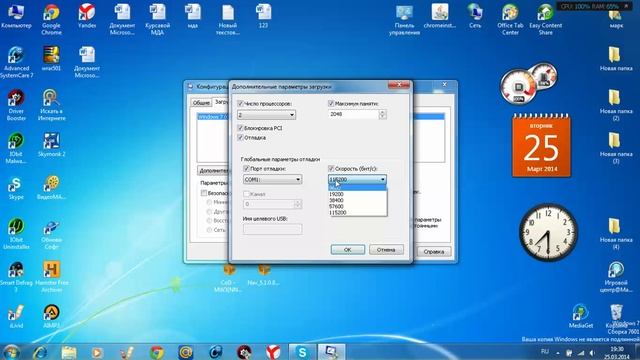Choose 115200 in the speed list
640x360 pixels.
358,213
